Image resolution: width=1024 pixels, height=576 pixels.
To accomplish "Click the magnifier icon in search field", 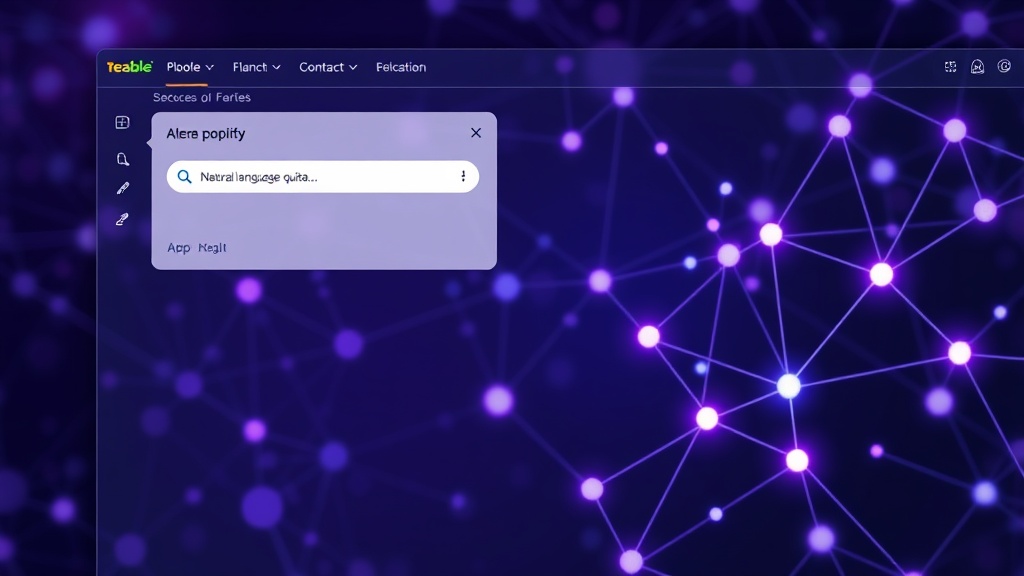I will click(x=184, y=177).
